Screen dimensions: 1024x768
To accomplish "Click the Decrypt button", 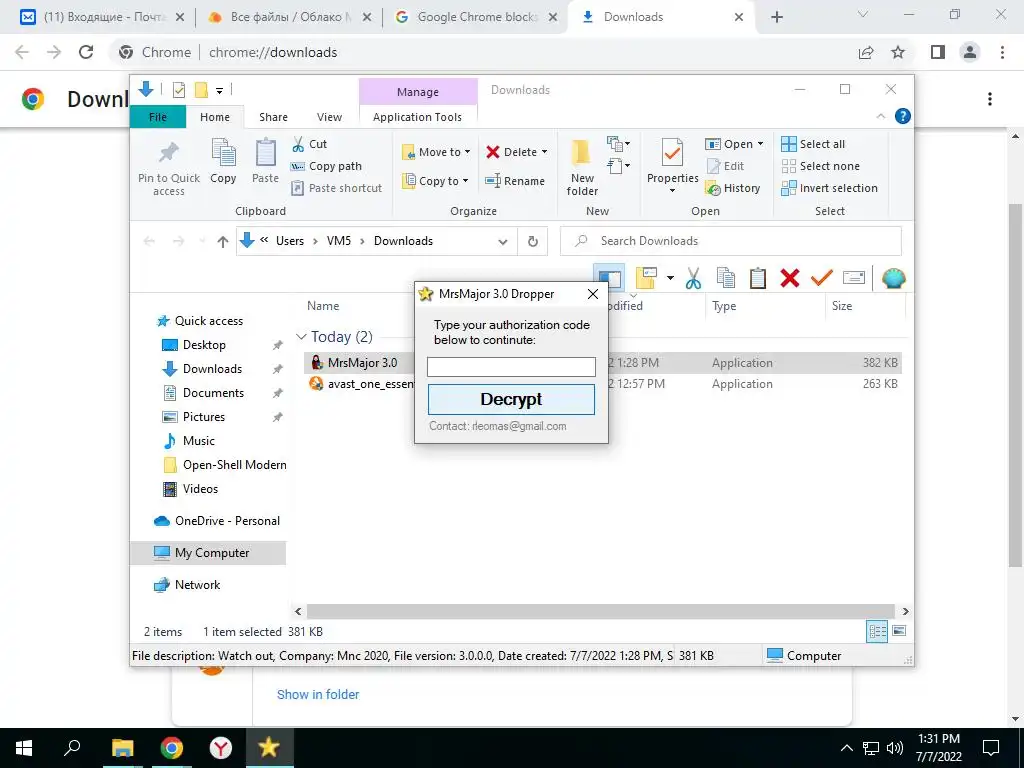I will click(511, 399).
